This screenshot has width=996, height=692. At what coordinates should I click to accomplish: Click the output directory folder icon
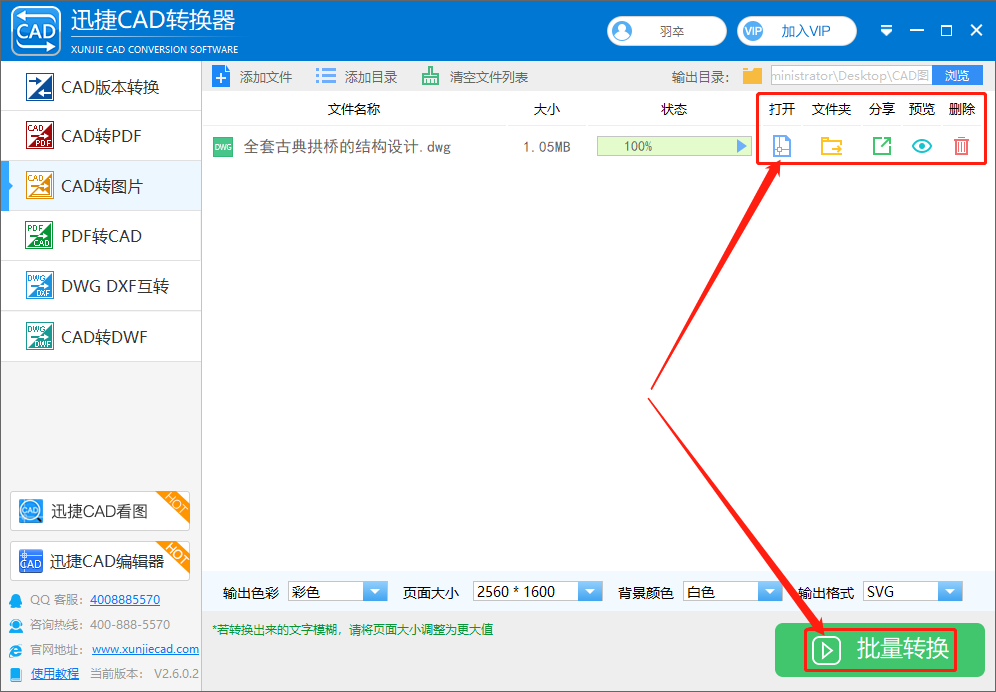(x=752, y=76)
